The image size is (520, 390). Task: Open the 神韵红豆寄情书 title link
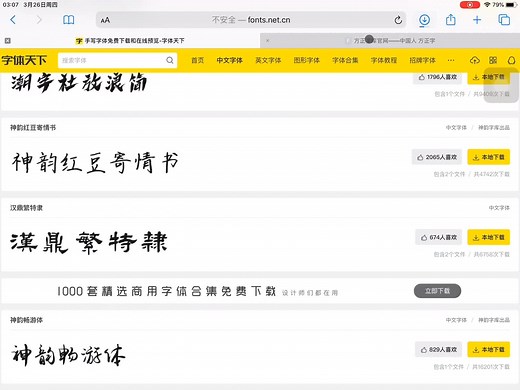[x=33, y=128]
